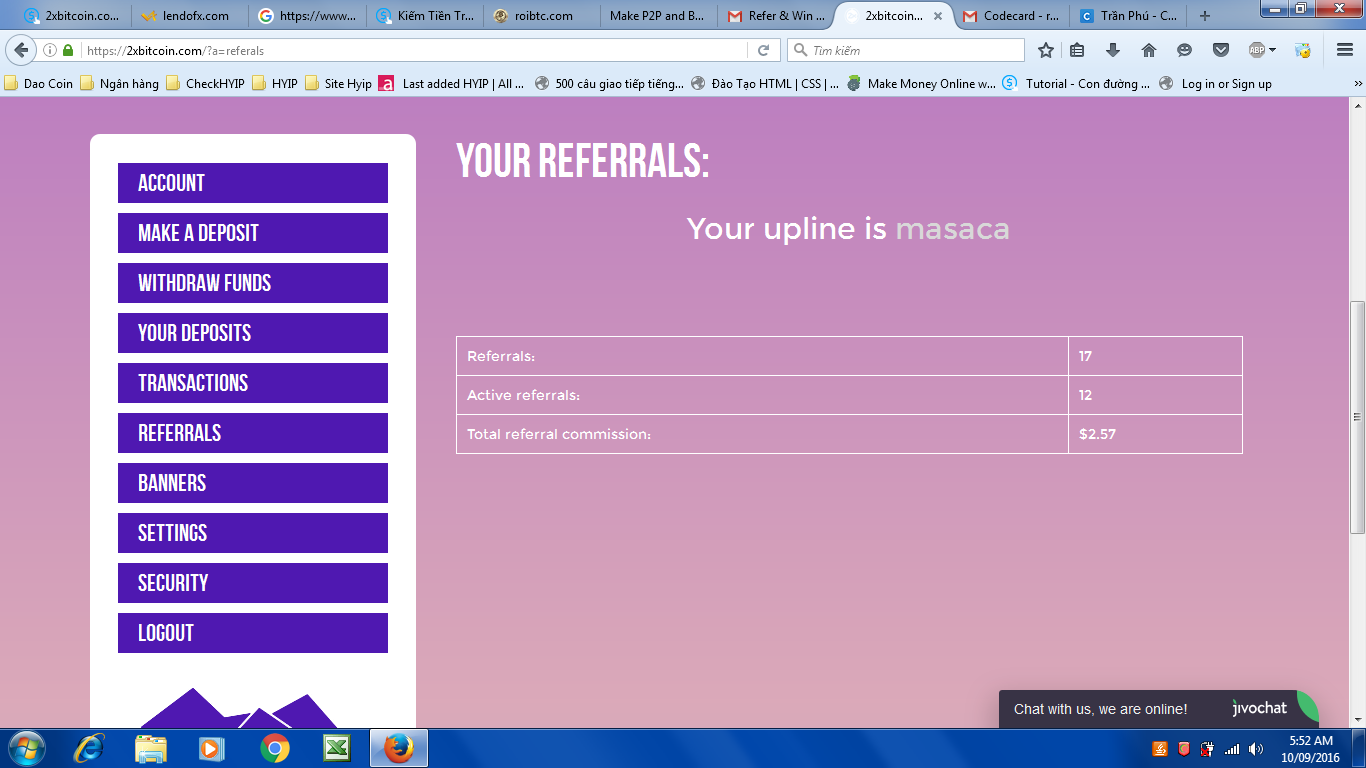Open the Downloads arrow panel

click(x=1113, y=50)
